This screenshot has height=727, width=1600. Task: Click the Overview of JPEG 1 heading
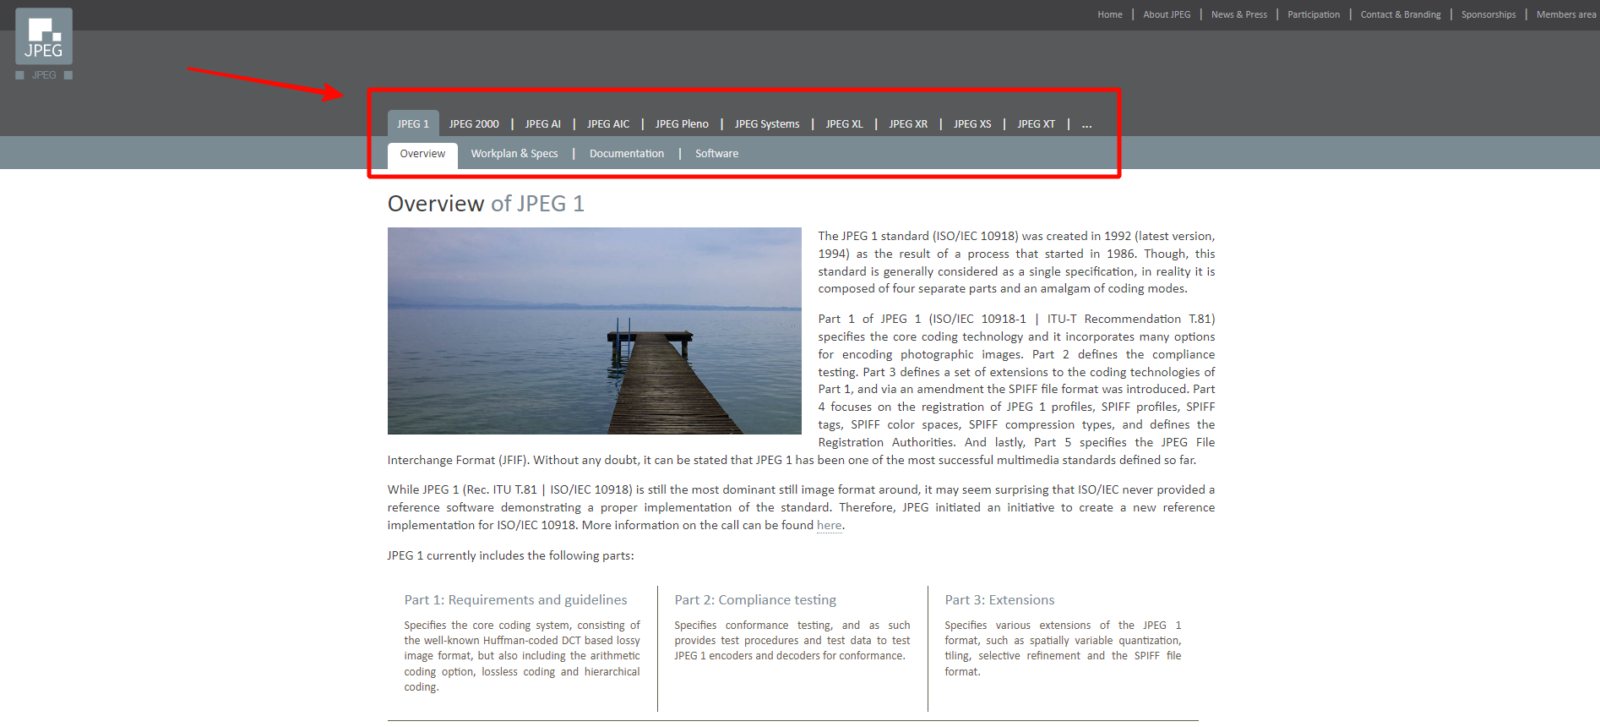[x=486, y=204]
